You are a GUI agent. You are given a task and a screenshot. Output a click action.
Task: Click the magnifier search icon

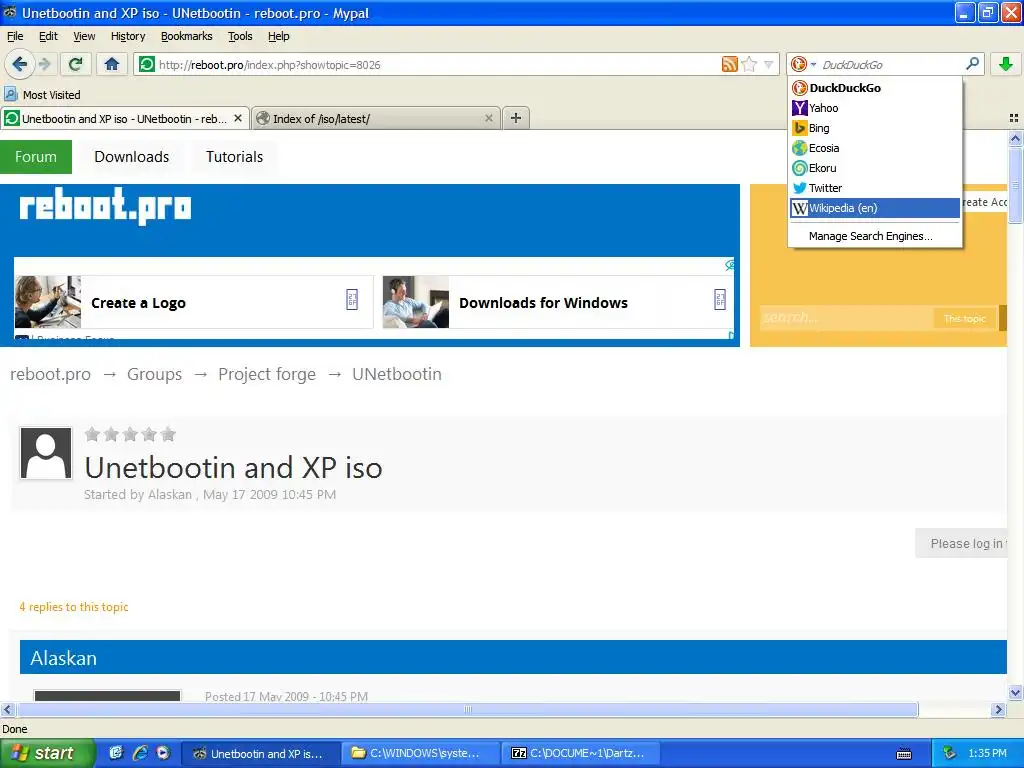pos(972,64)
